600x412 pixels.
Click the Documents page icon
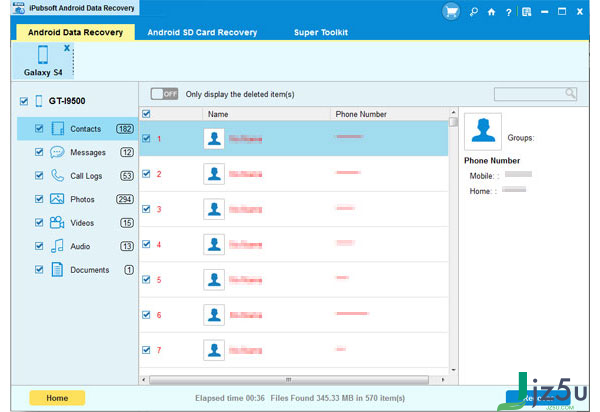(57, 269)
